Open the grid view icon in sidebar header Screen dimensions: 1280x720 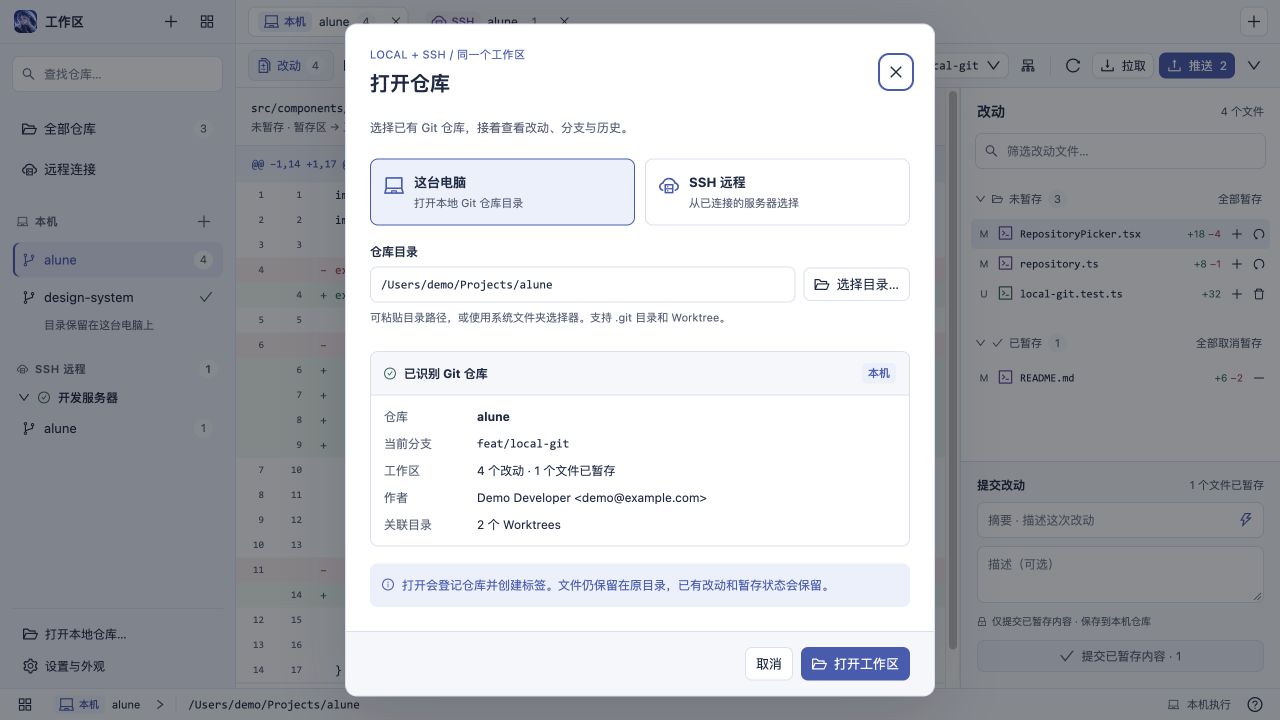point(207,22)
